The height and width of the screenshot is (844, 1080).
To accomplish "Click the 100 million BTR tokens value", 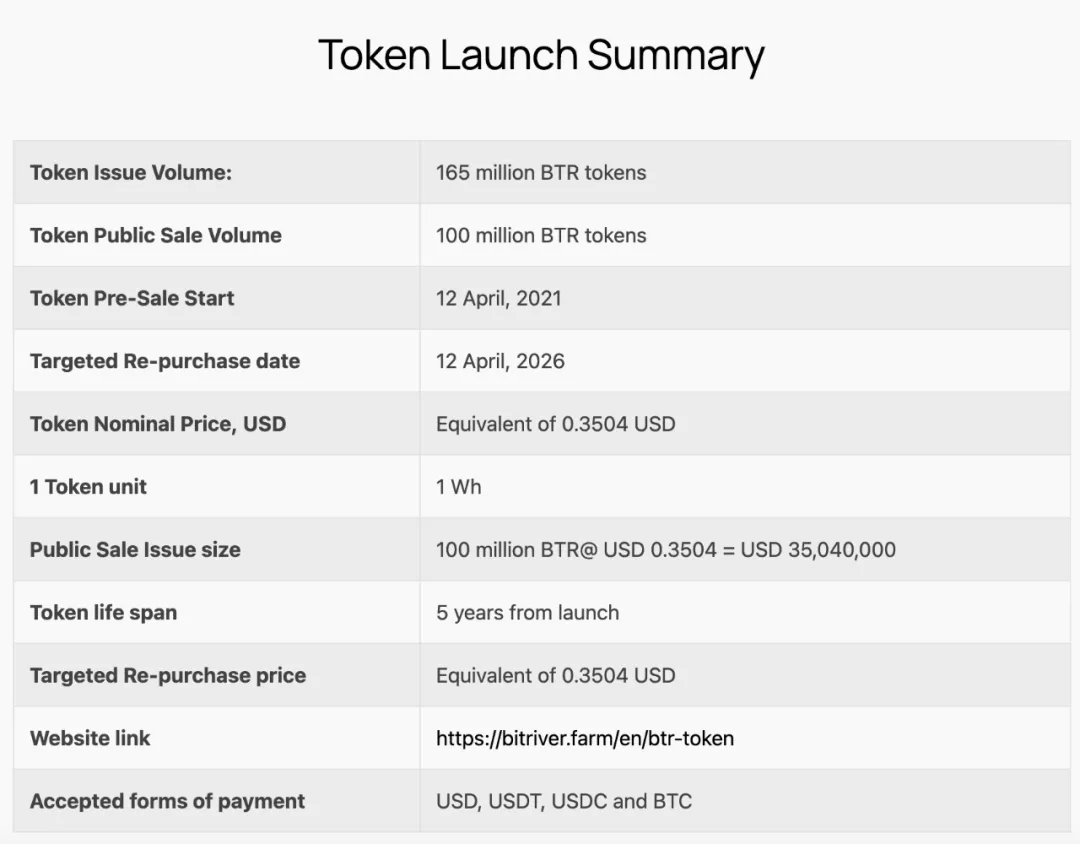I will (541, 235).
